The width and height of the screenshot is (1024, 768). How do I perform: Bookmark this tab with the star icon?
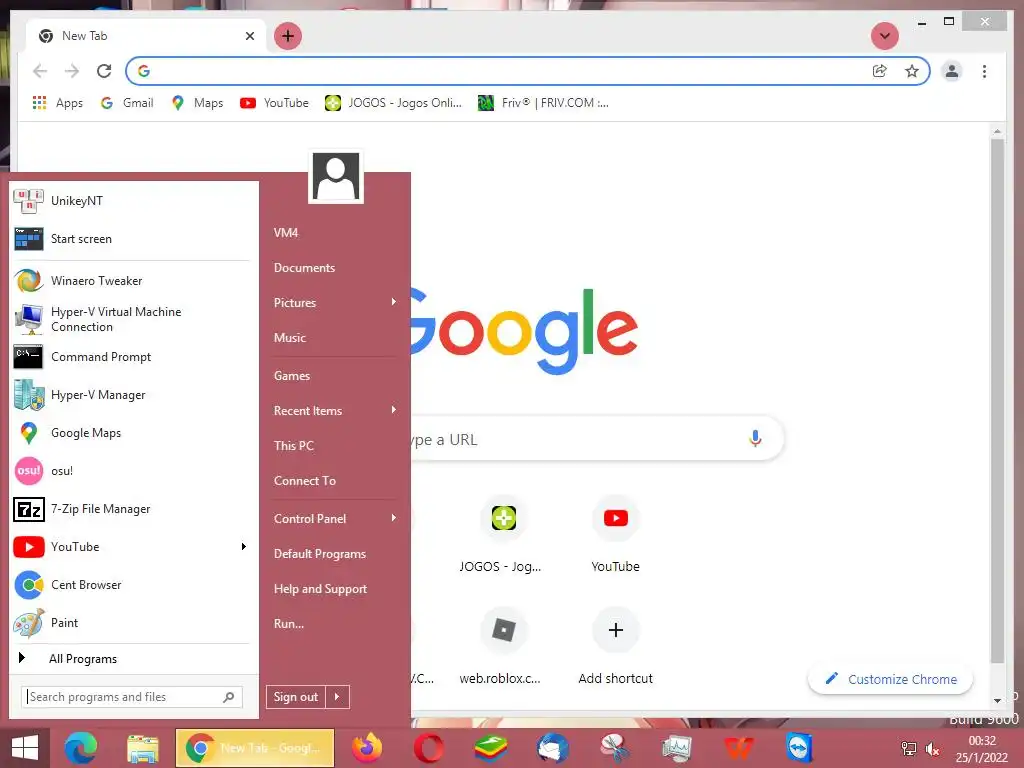912,71
